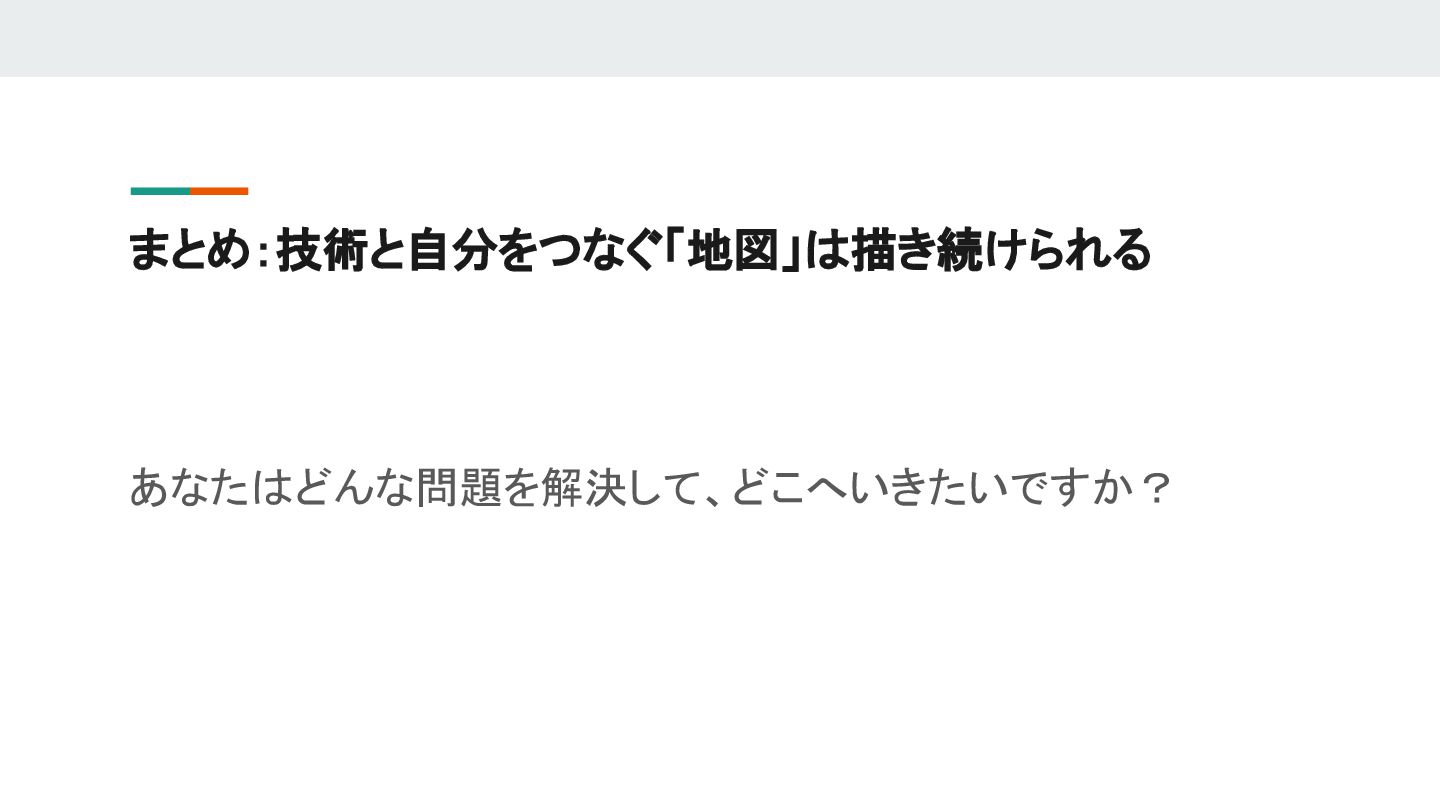Viewport: 1440px width, 810px height.
Task: Click the teal accent bar above the title
Action: point(160,191)
